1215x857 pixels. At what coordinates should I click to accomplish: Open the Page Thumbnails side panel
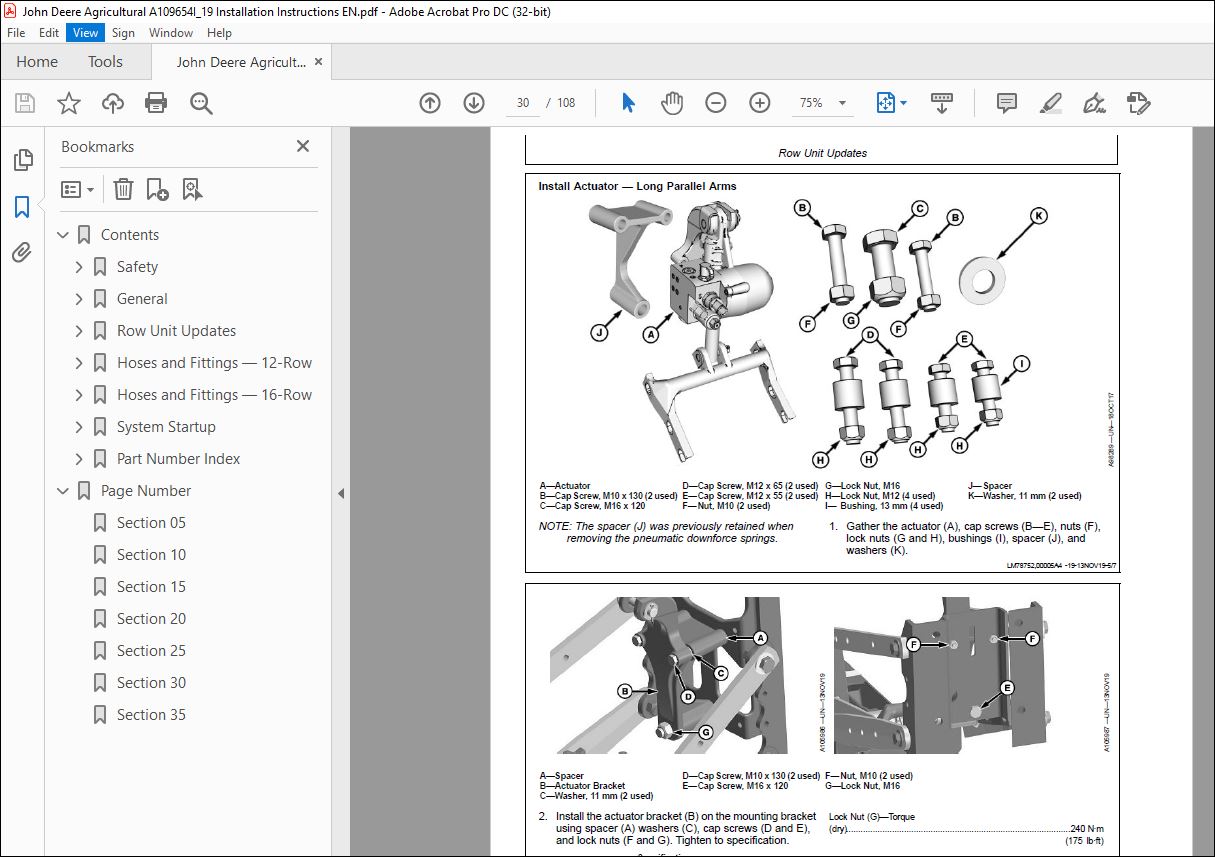point(22,160)
